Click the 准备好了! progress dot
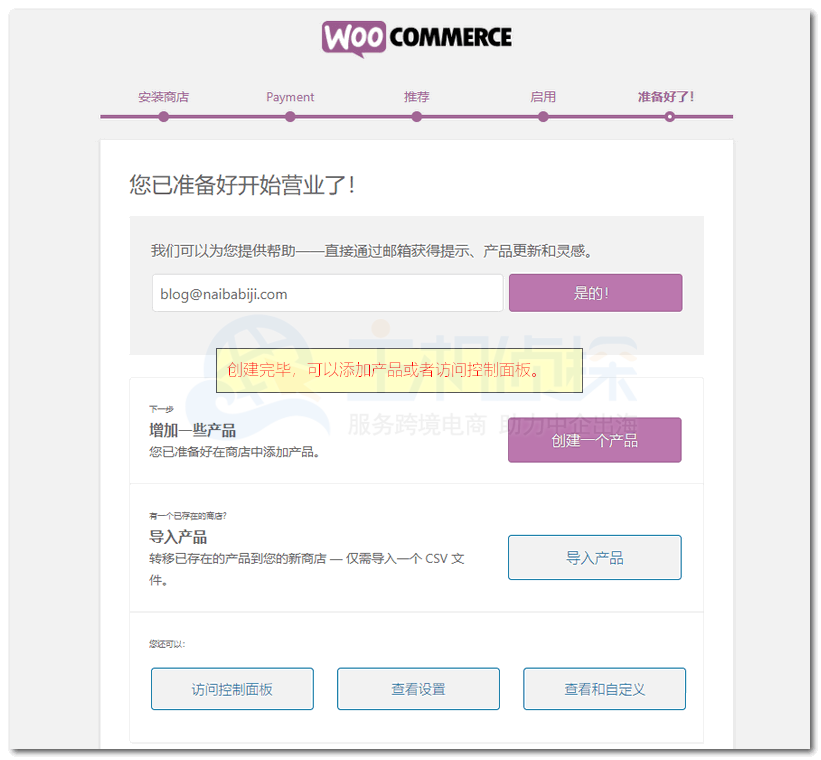This screenshot has height=760, width=821. (x=670, y=117)
